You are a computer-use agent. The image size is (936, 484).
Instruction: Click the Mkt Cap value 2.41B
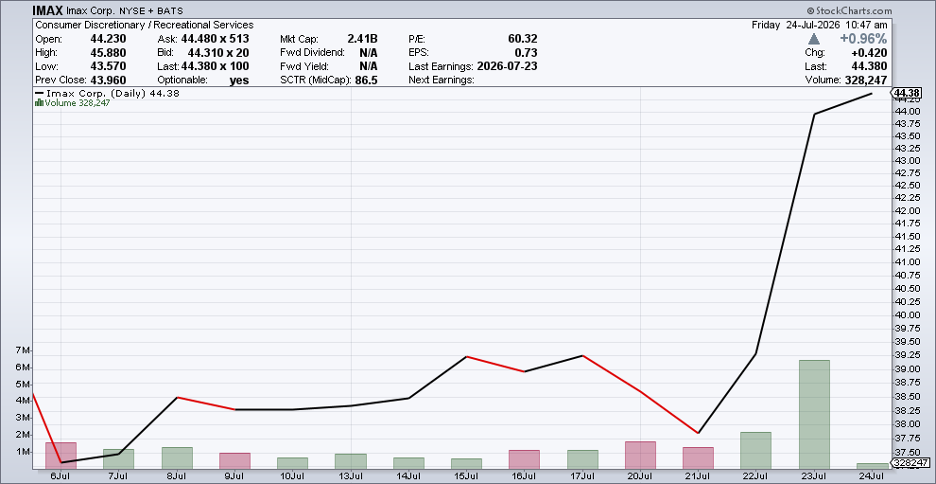pos(362,39)
